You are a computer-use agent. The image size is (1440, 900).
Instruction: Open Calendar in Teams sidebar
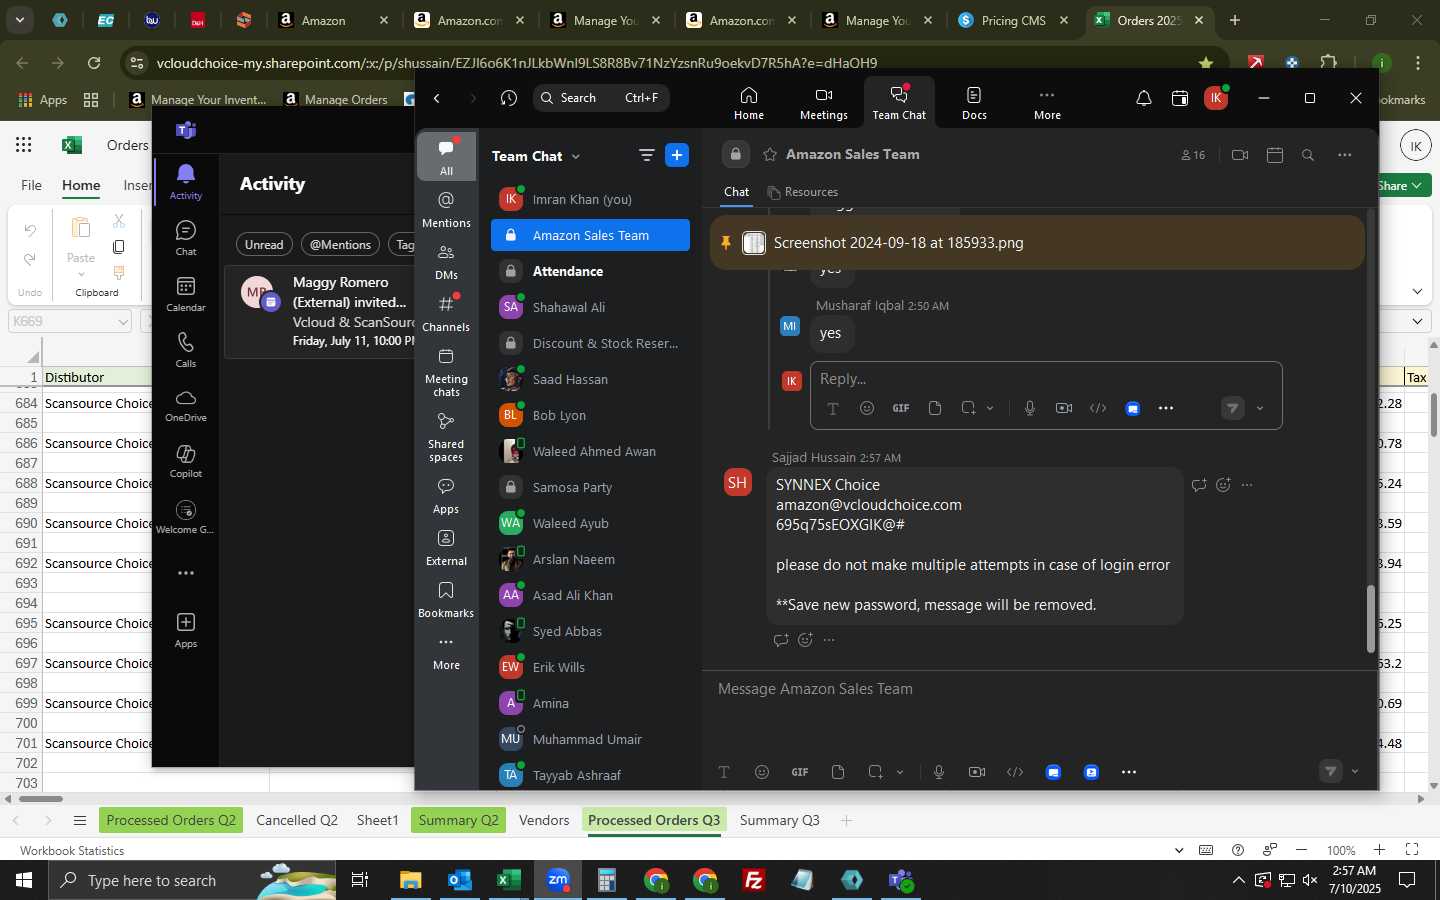click(186, 294)
